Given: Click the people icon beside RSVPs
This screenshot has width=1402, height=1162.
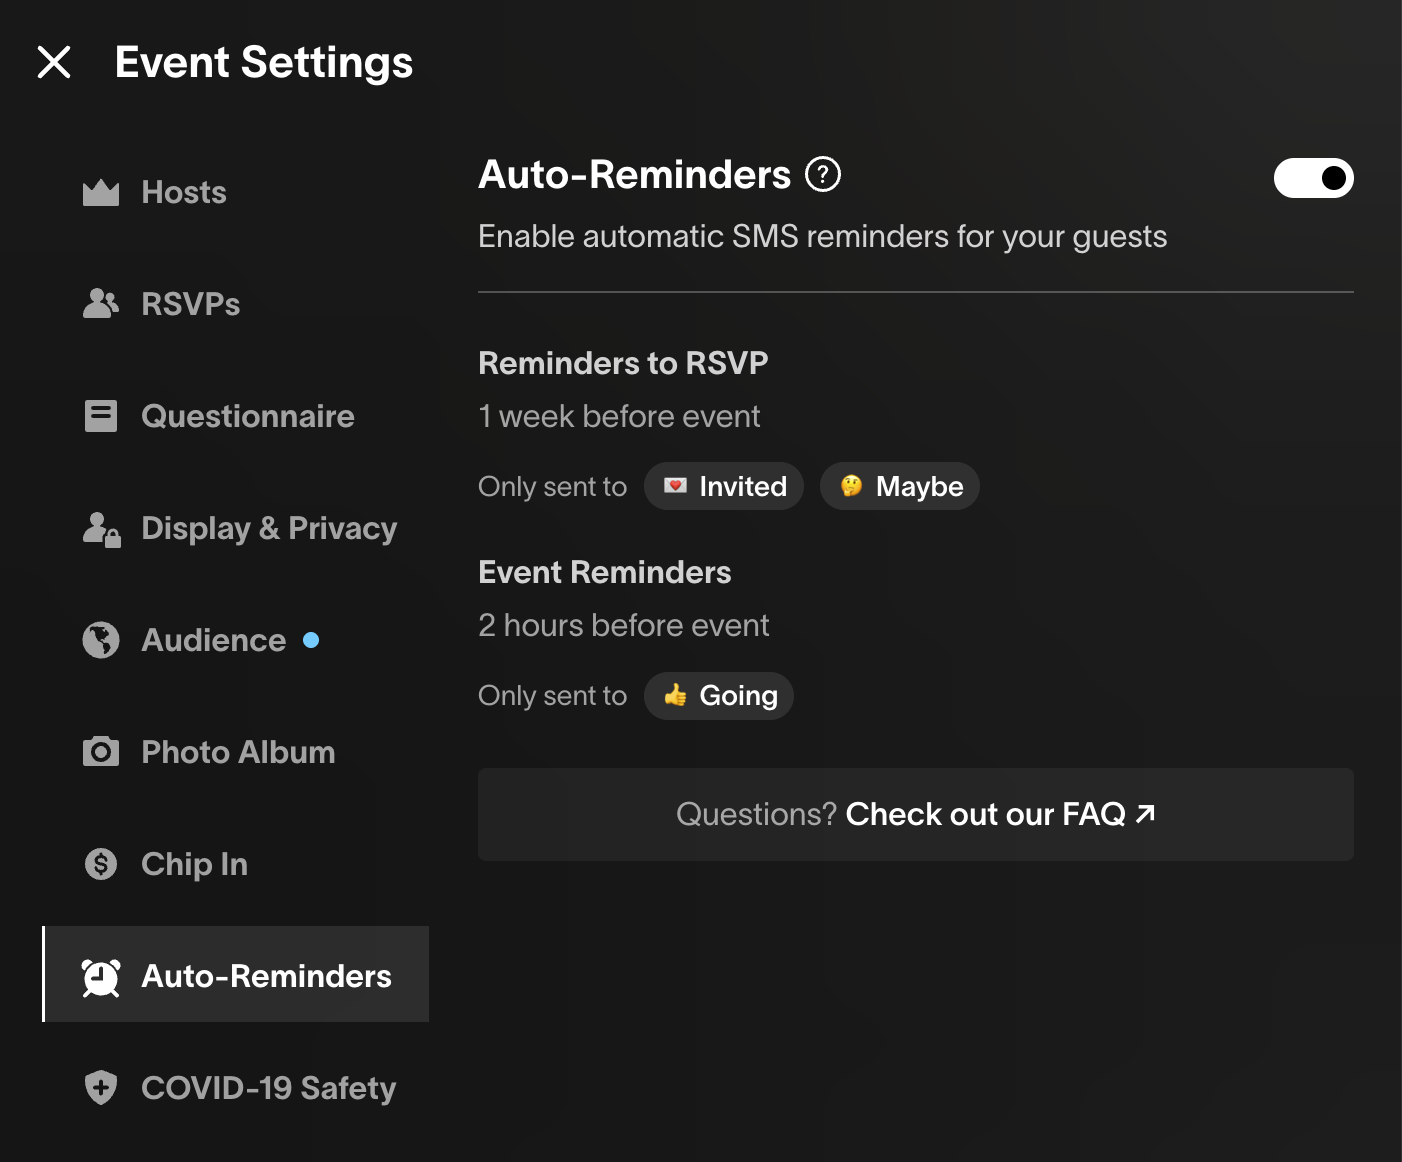Looking at the screenshot, I should (x=101, y=304).
